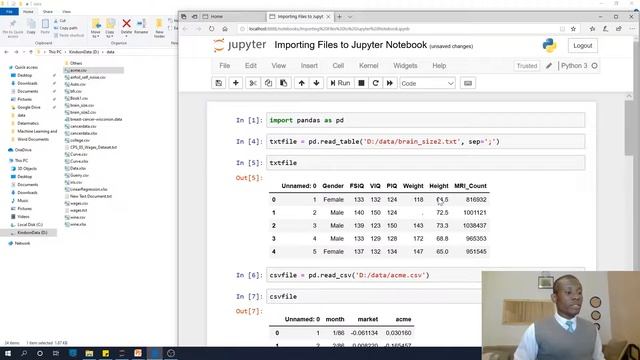Image resolution: width=640 pixels, height=360 pixels.
Task: Insert a cell below with the plus icon
Action: 236,83
